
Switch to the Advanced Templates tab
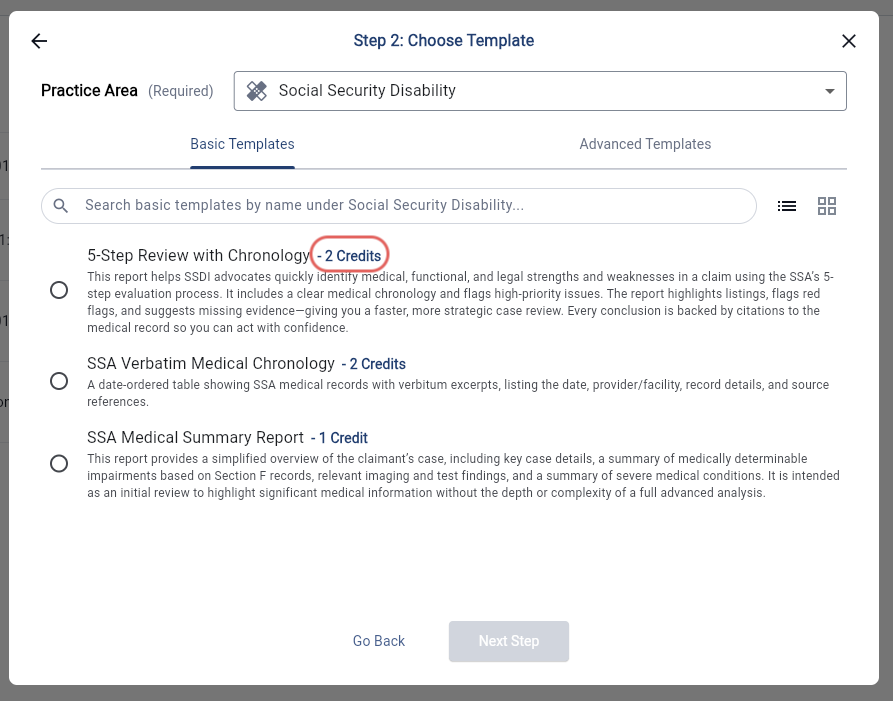645,144
